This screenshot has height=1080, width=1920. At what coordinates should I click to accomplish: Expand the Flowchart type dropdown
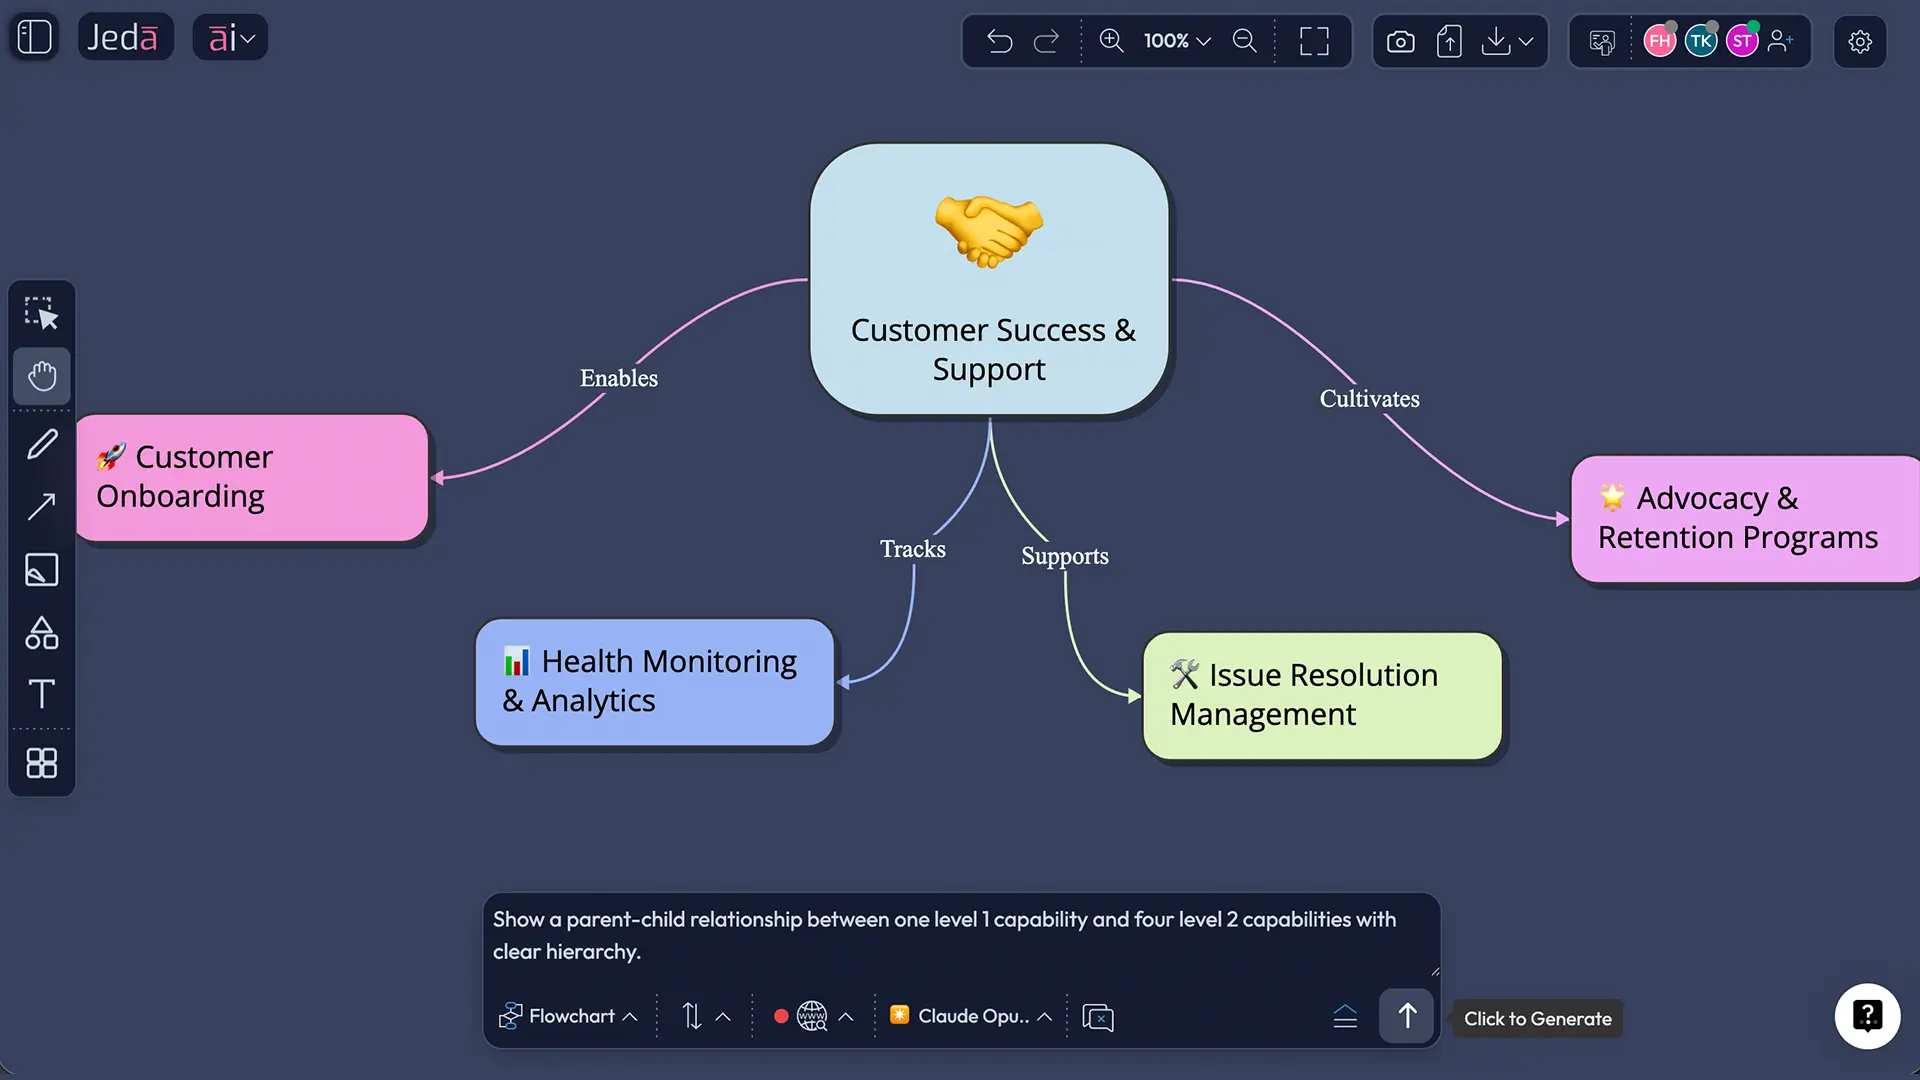568,1016
